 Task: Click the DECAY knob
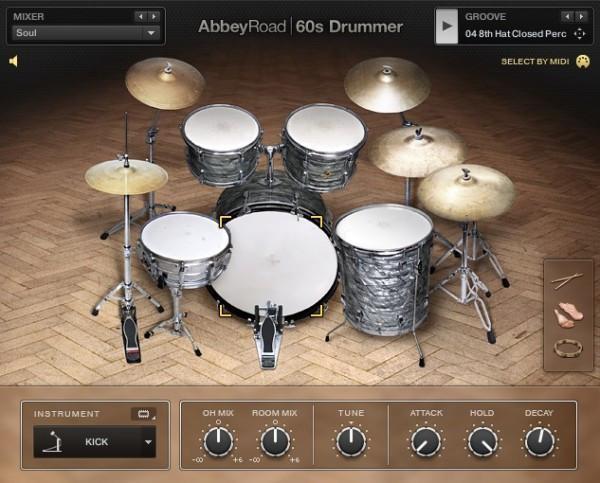[x=539, y=441]
